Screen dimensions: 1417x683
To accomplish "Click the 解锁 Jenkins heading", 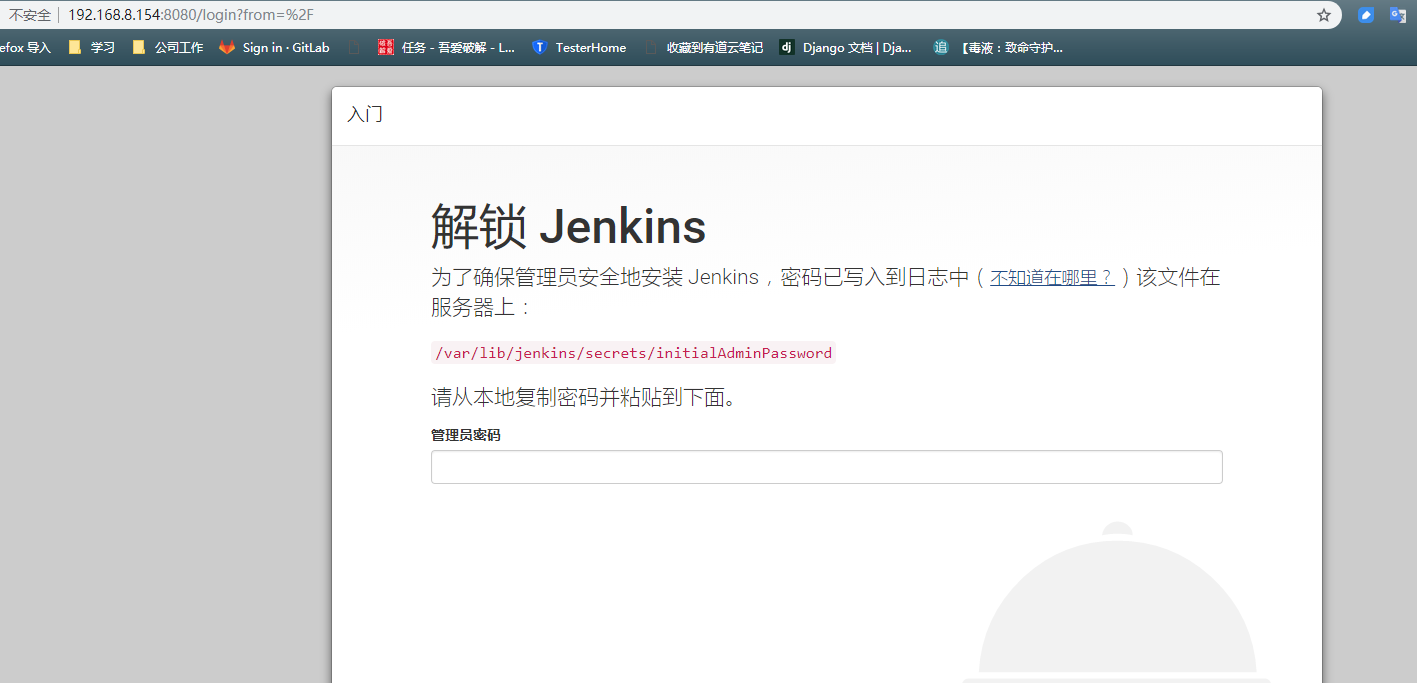I will (568, 227).
